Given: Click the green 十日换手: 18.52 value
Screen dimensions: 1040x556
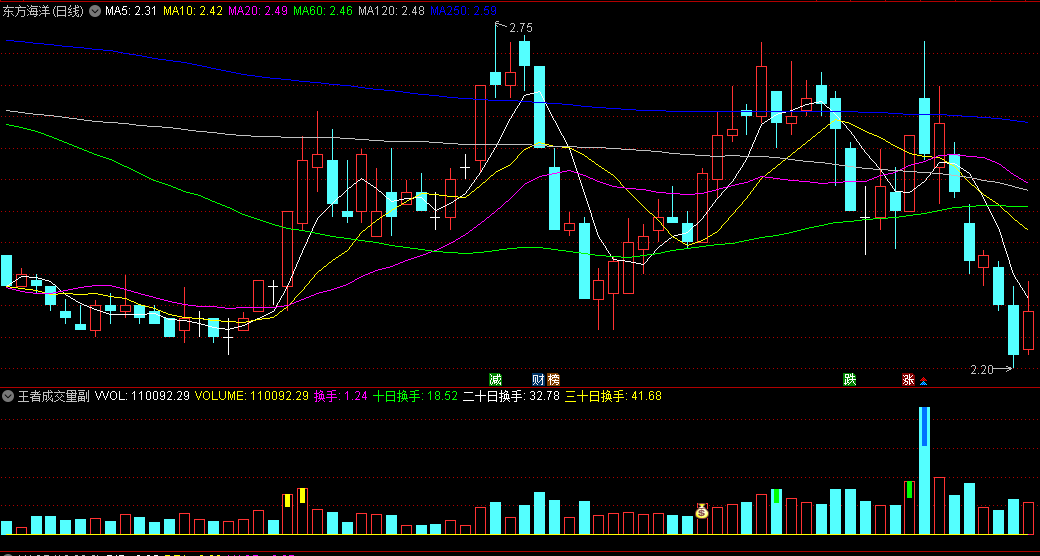Looking at the screenshot, I should coord(415,396).
